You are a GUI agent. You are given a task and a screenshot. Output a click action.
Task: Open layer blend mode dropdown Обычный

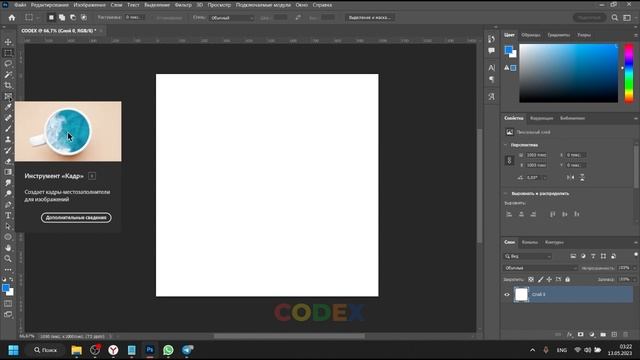click(x=540, y=268)
